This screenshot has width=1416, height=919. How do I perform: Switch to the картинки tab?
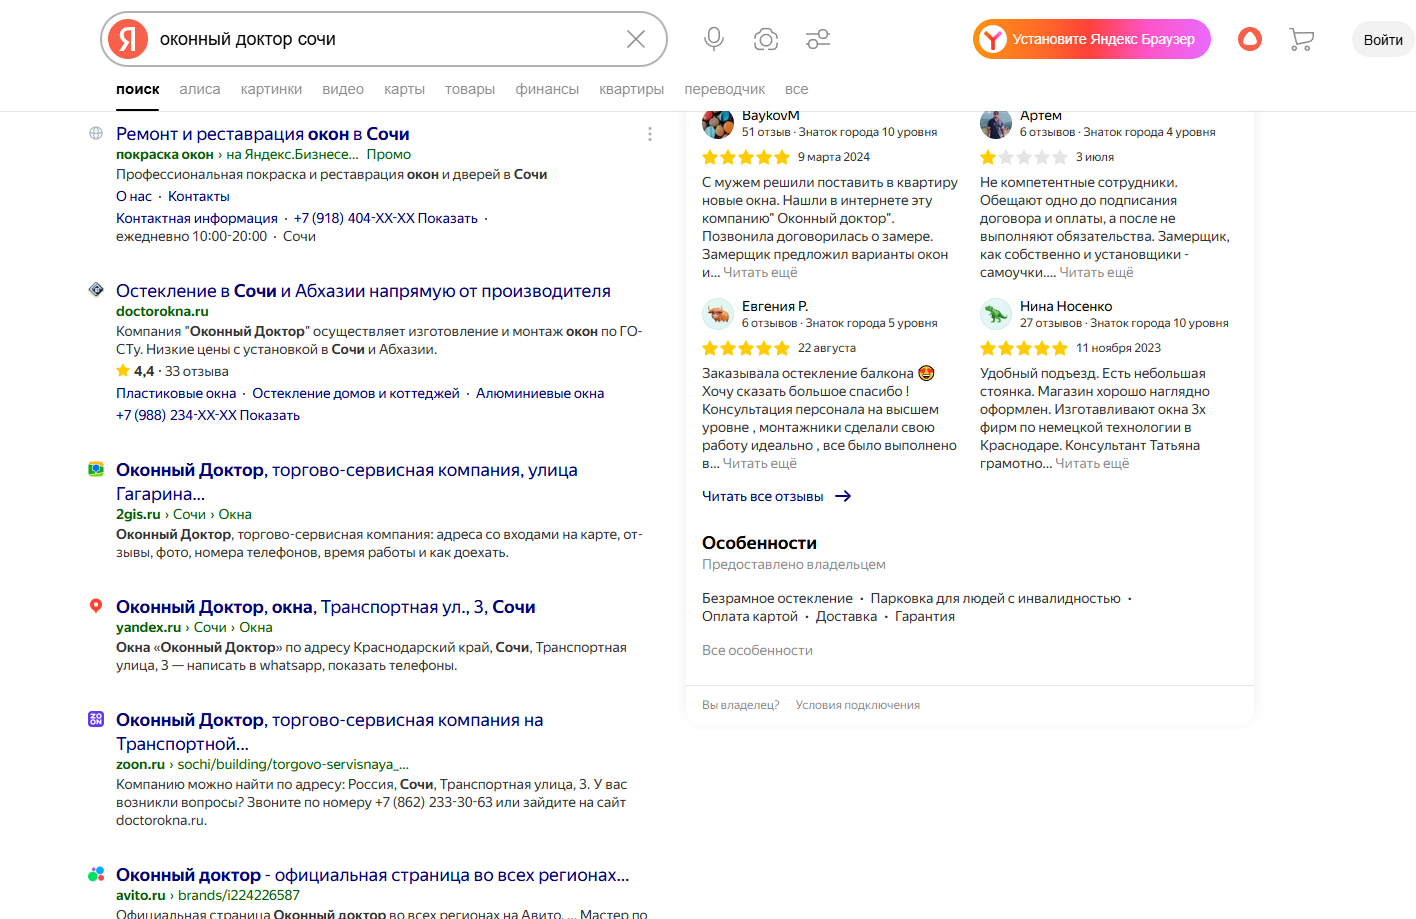271,89
